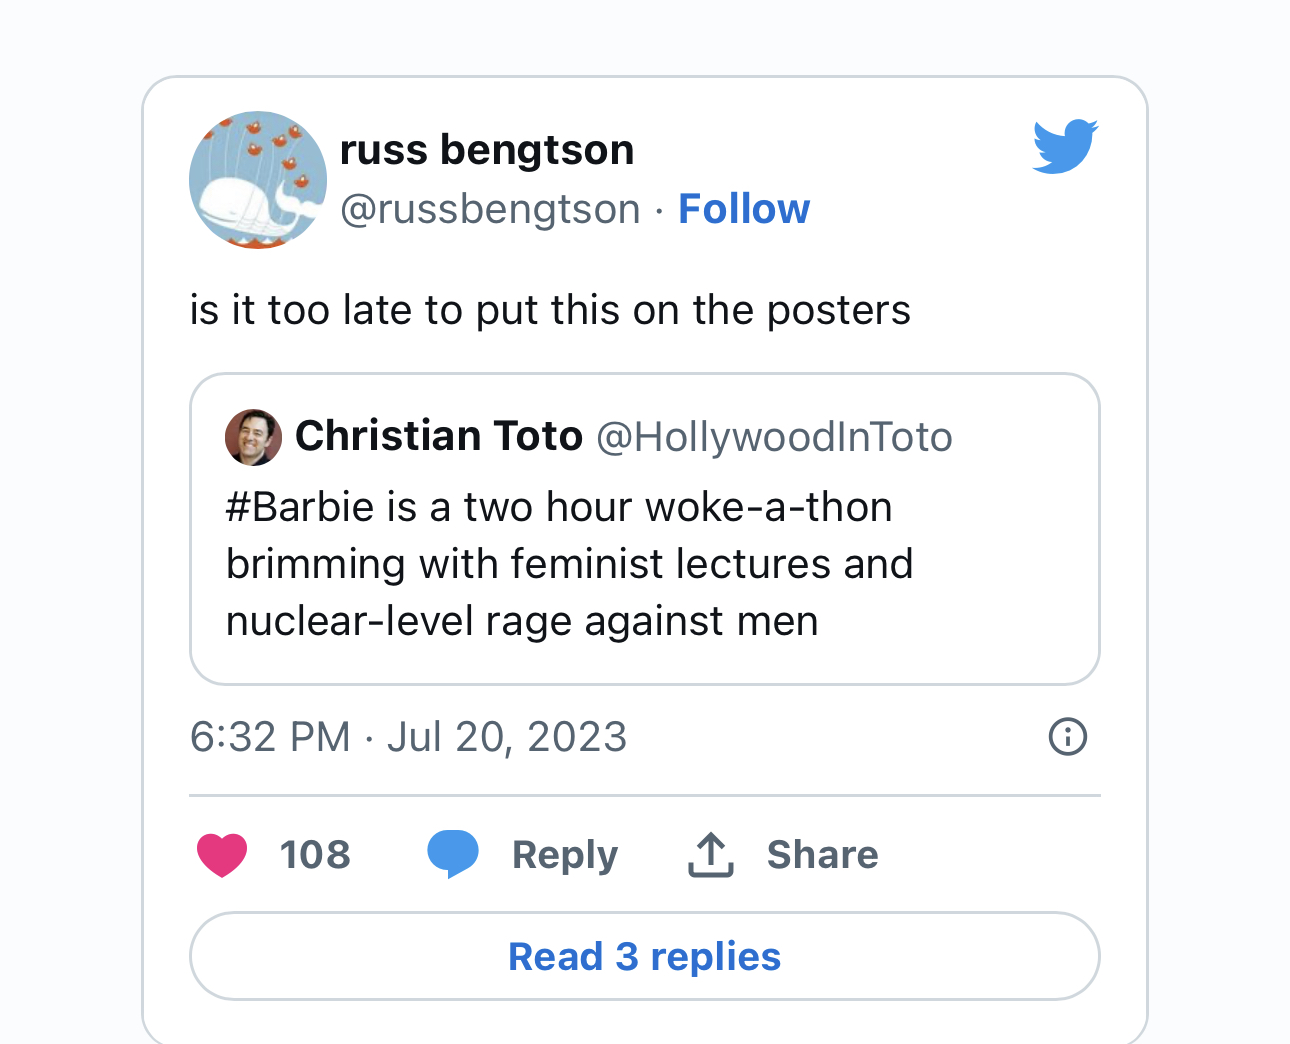Click the Share label
The width and height of the screenshot is (1290, 1044).
(x=822, y=855)
